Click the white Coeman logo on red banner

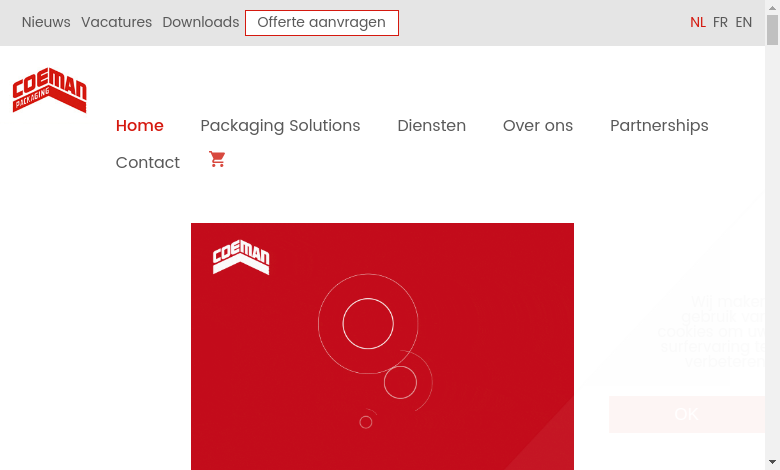click(241, 258)
